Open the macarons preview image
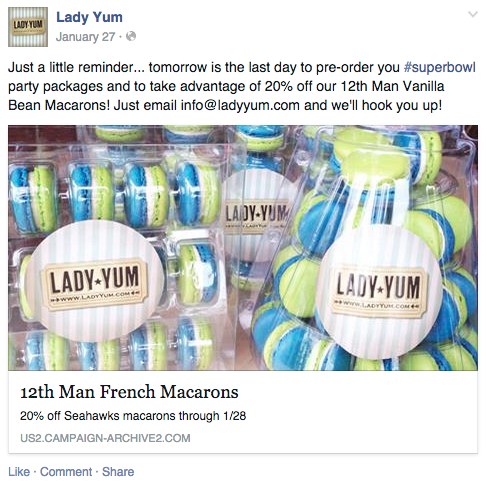Screen dimensions: 487x488 243,248
